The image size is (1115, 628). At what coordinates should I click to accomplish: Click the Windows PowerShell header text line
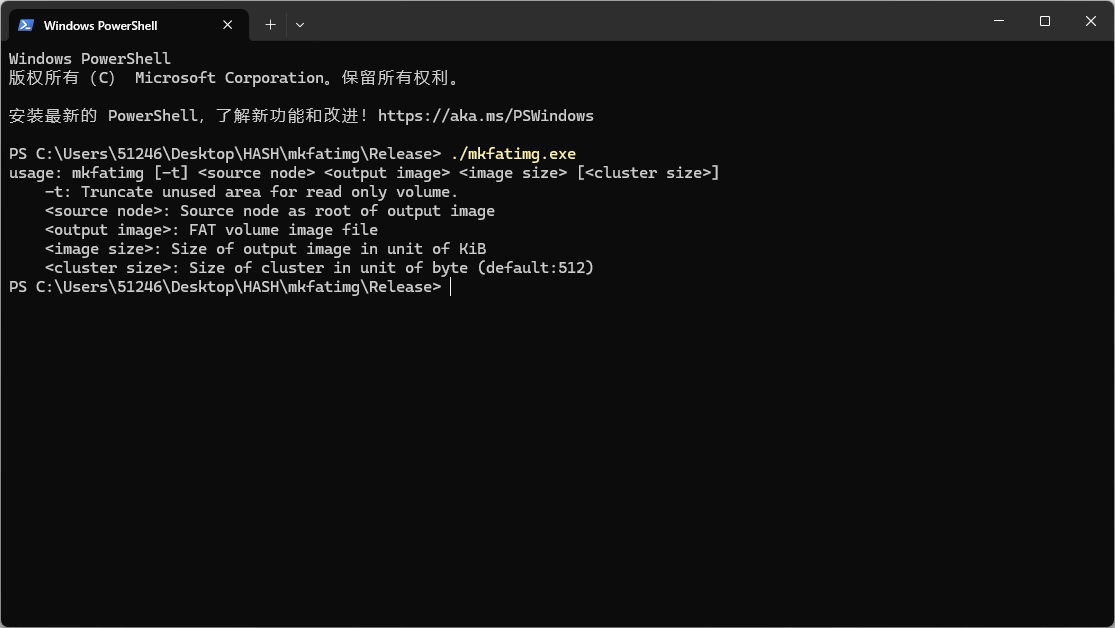coord(90,59)
